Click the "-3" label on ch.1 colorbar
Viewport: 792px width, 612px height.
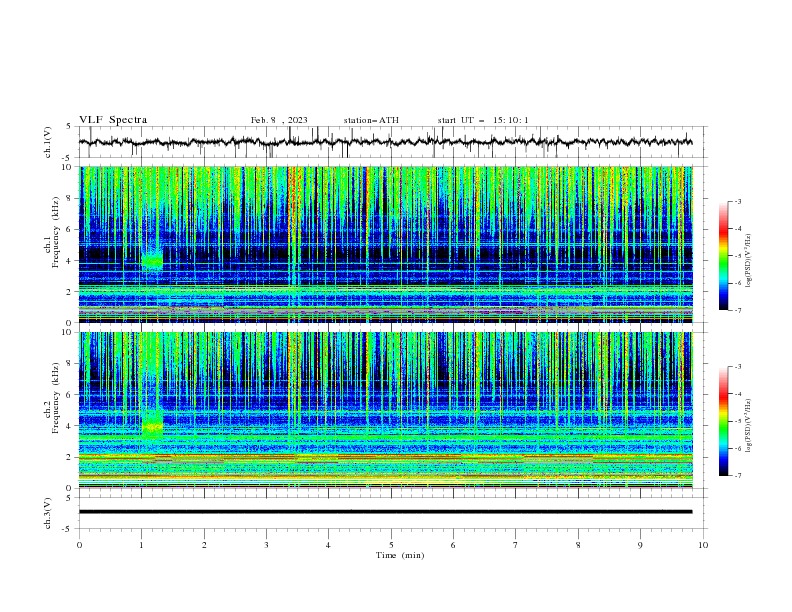tap(737, 201)
